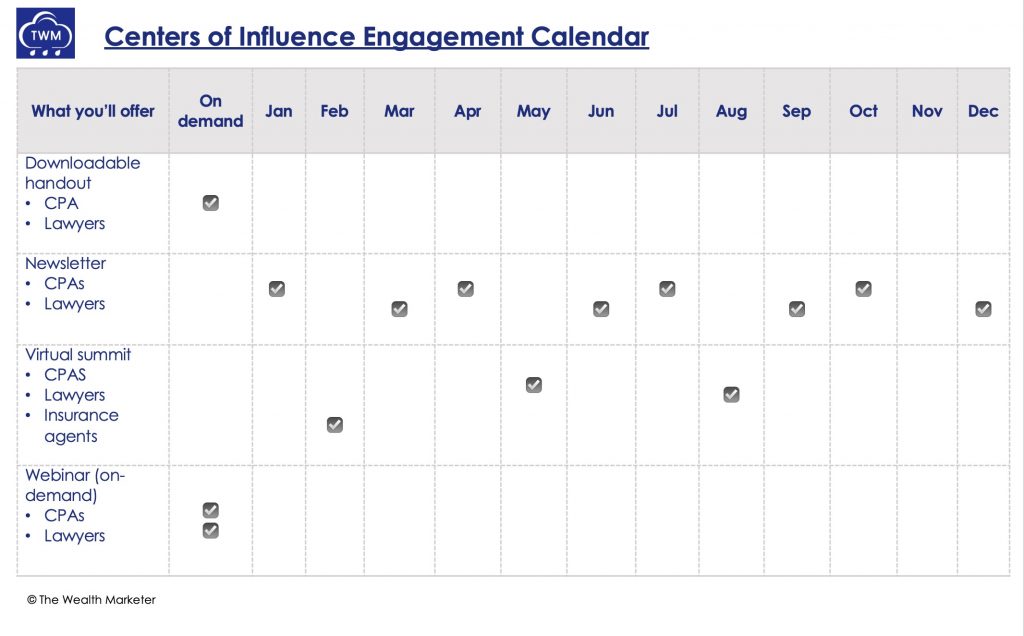Viewport: 1024px width, 636px height.
Task: Toggle the Downloadable handout On demand checkbox
Action: pyautogui.click(x=210, y=203)
